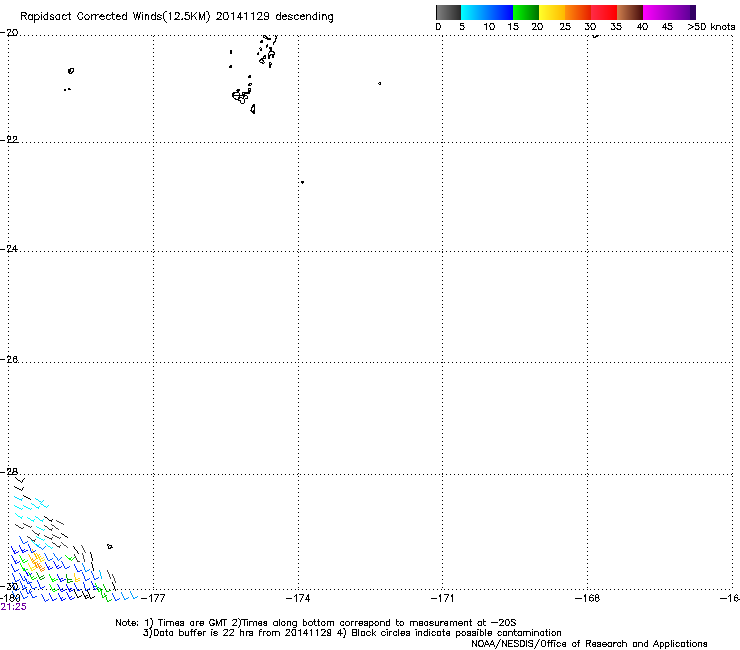Click the purple 21:25 time stamp
740x650 pixels.
(x=13, y=607)
